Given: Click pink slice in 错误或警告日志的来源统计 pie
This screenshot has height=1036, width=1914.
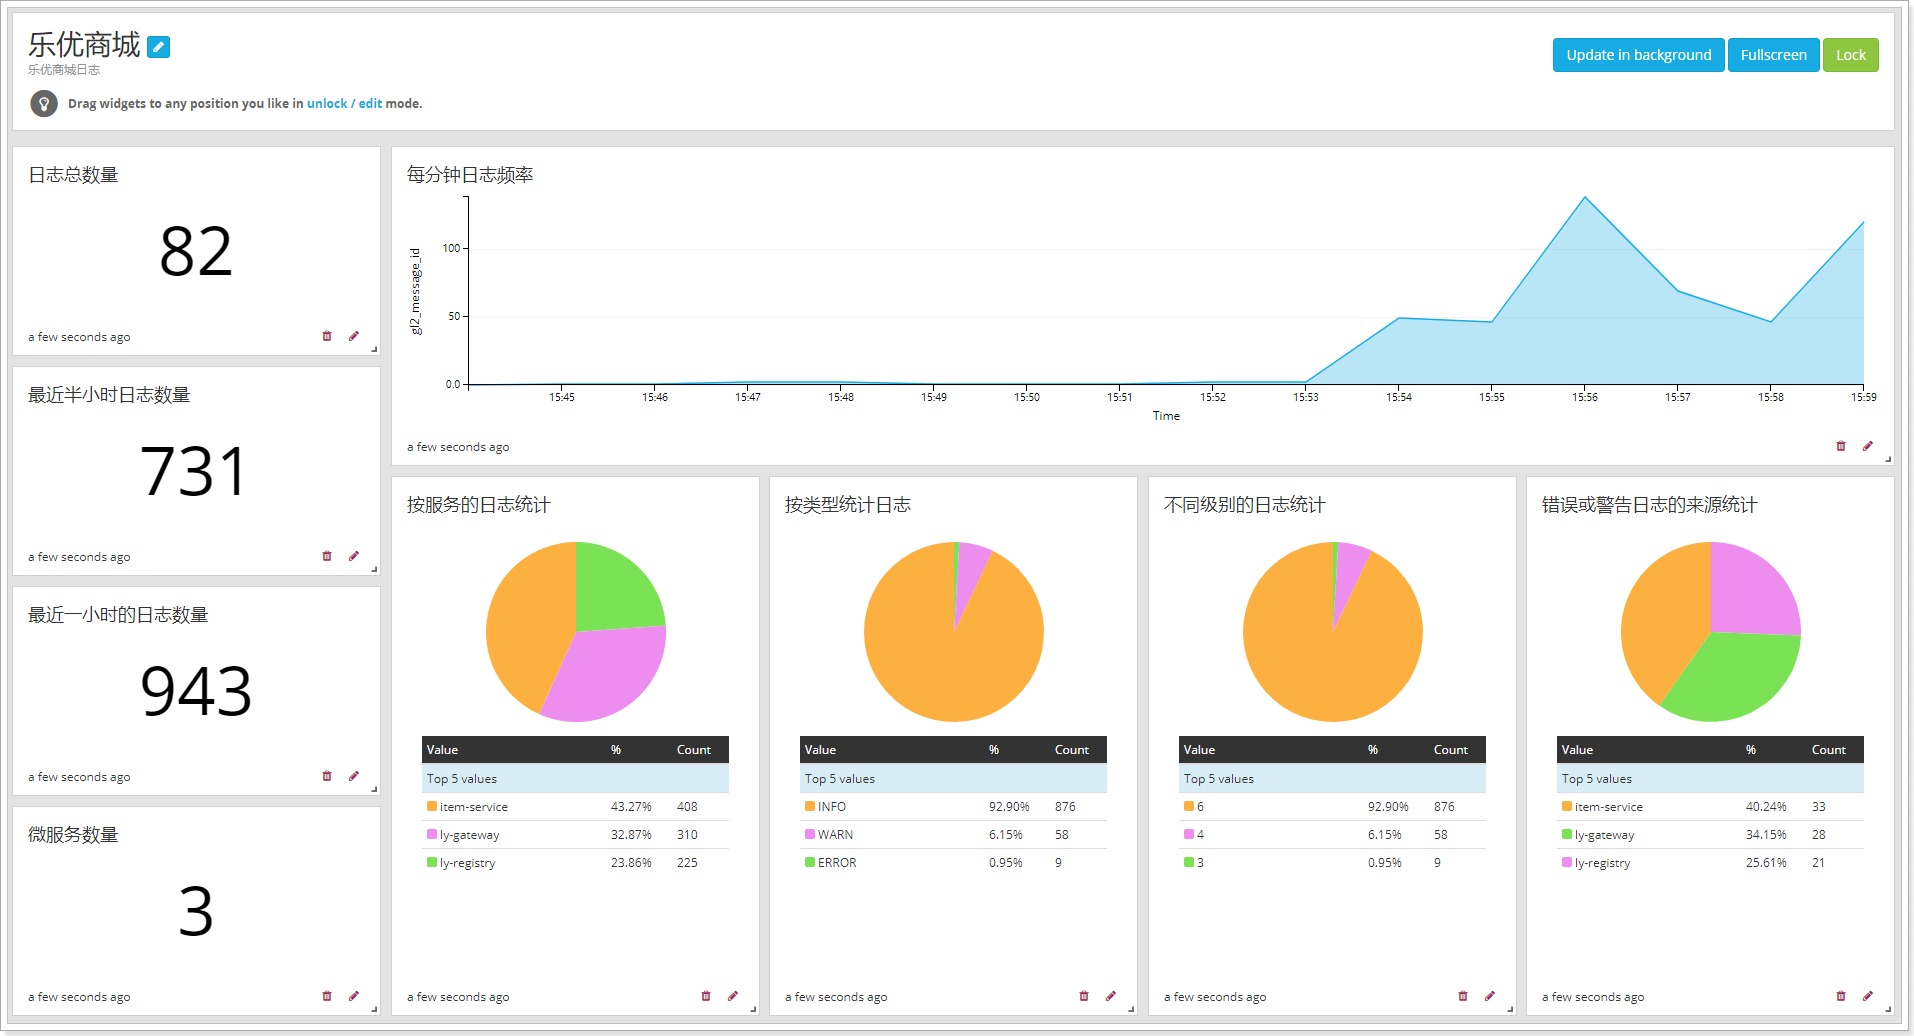Looking at the screenshot, I should click(x=1750, y=592).
